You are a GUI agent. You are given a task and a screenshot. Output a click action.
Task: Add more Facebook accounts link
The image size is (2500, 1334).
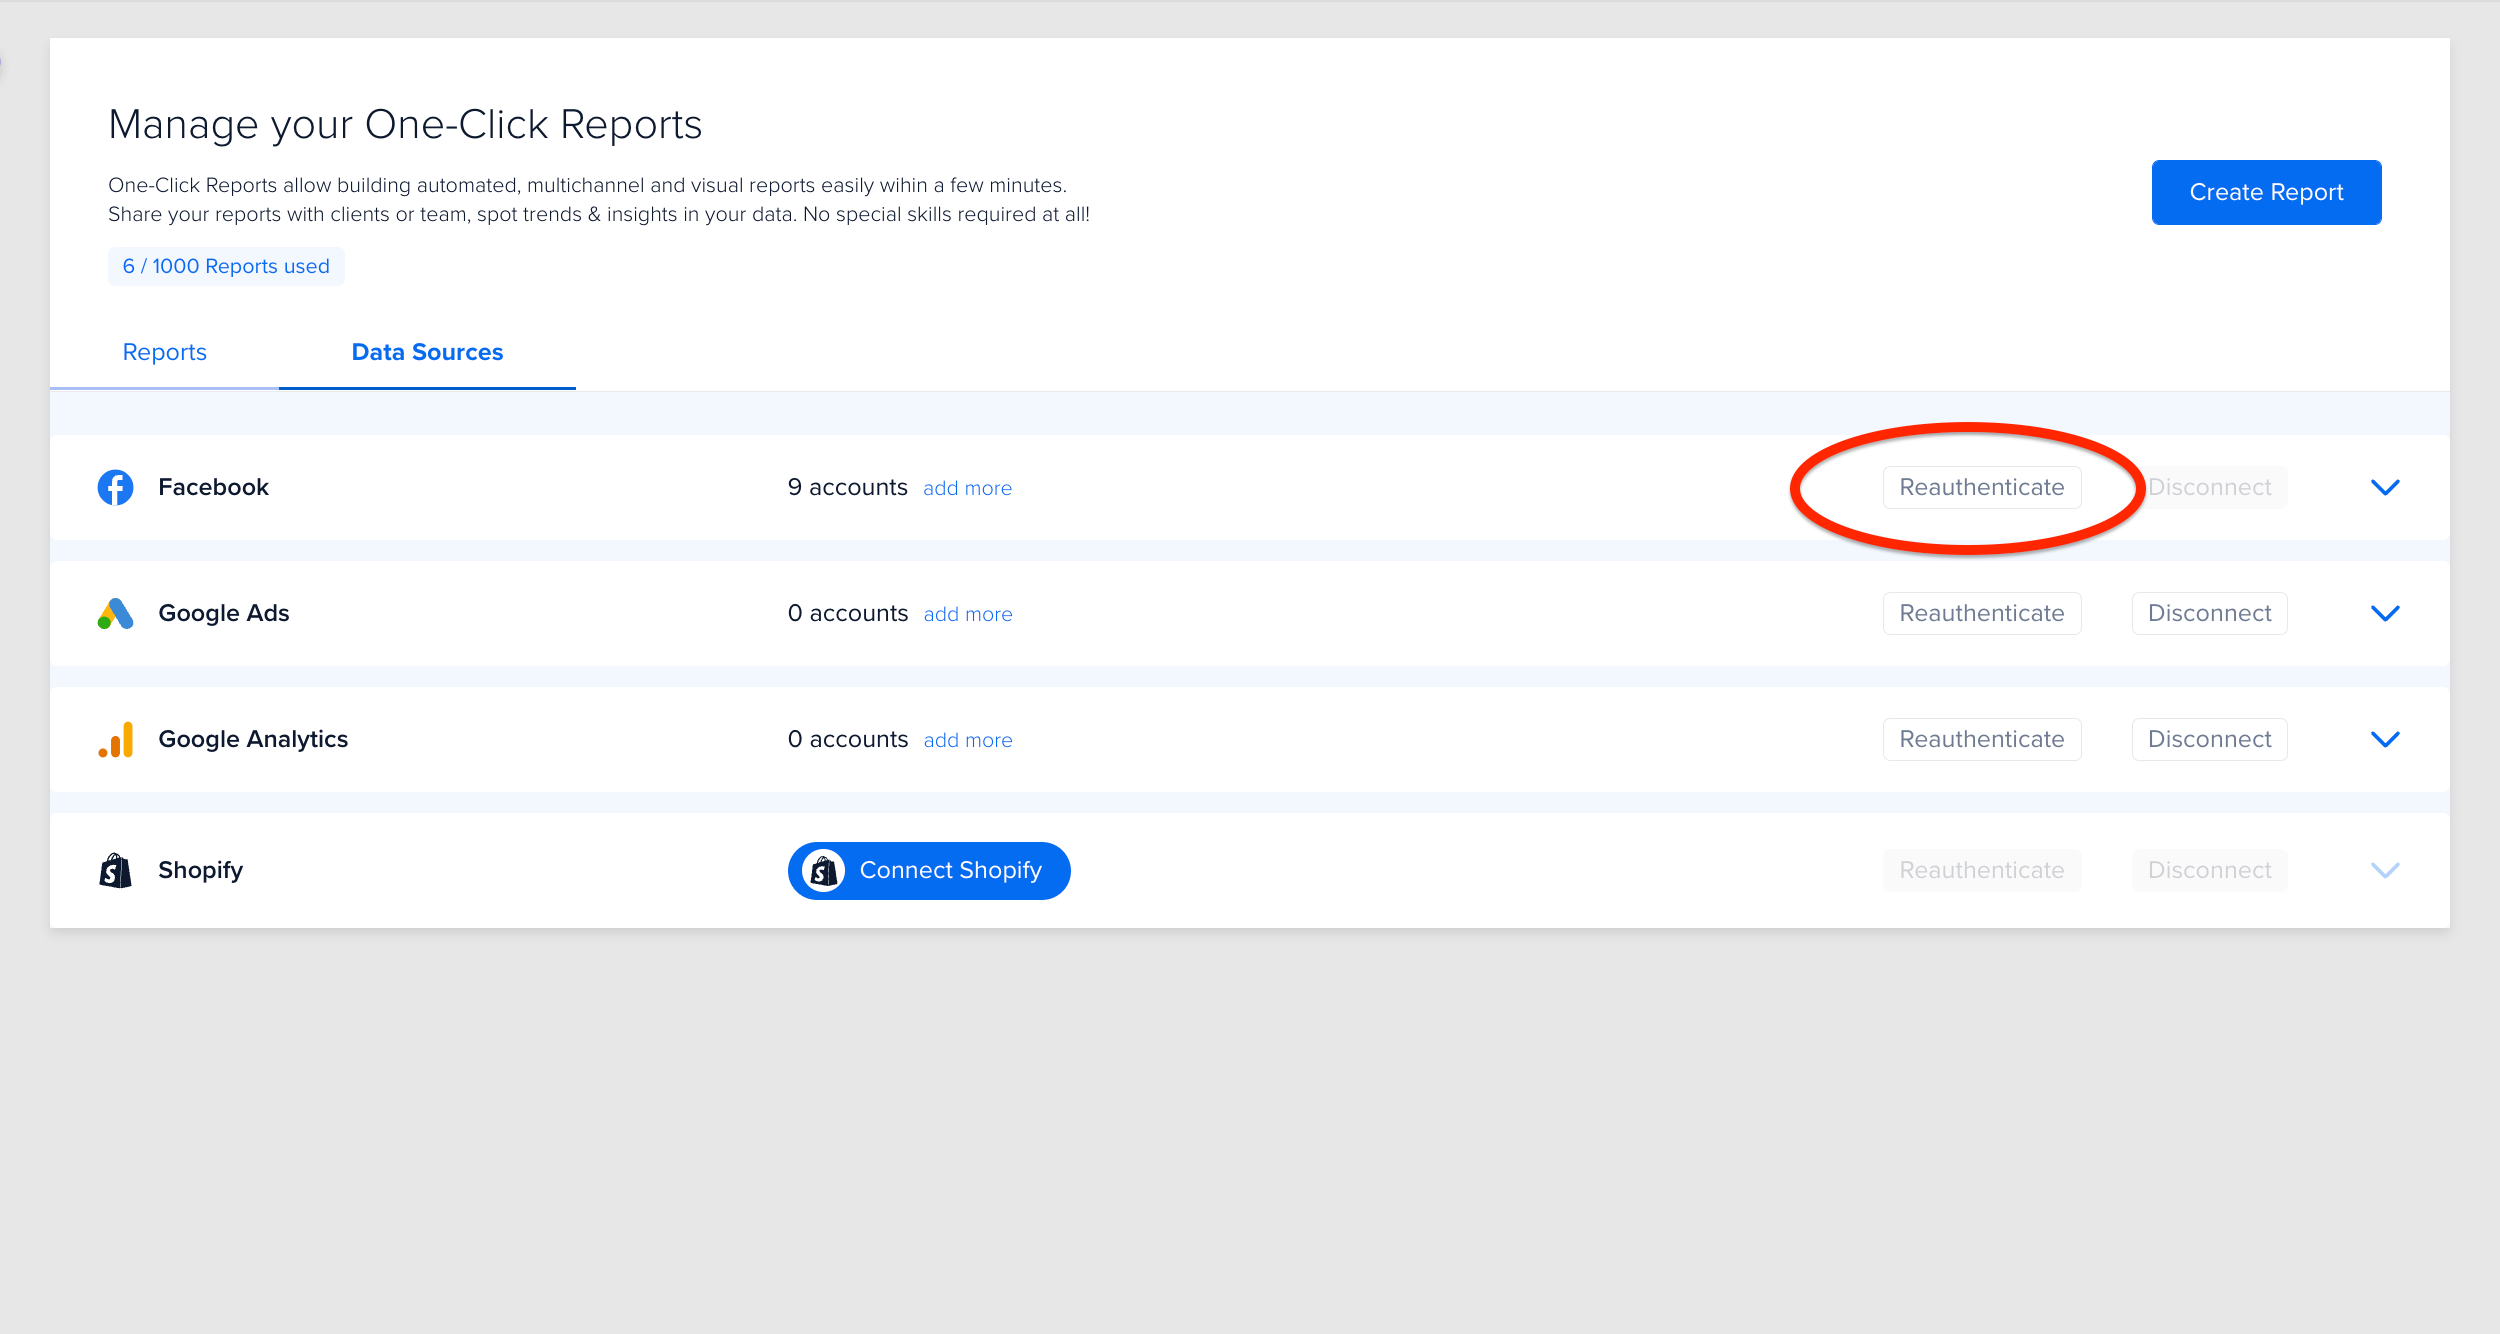[967, 488]
